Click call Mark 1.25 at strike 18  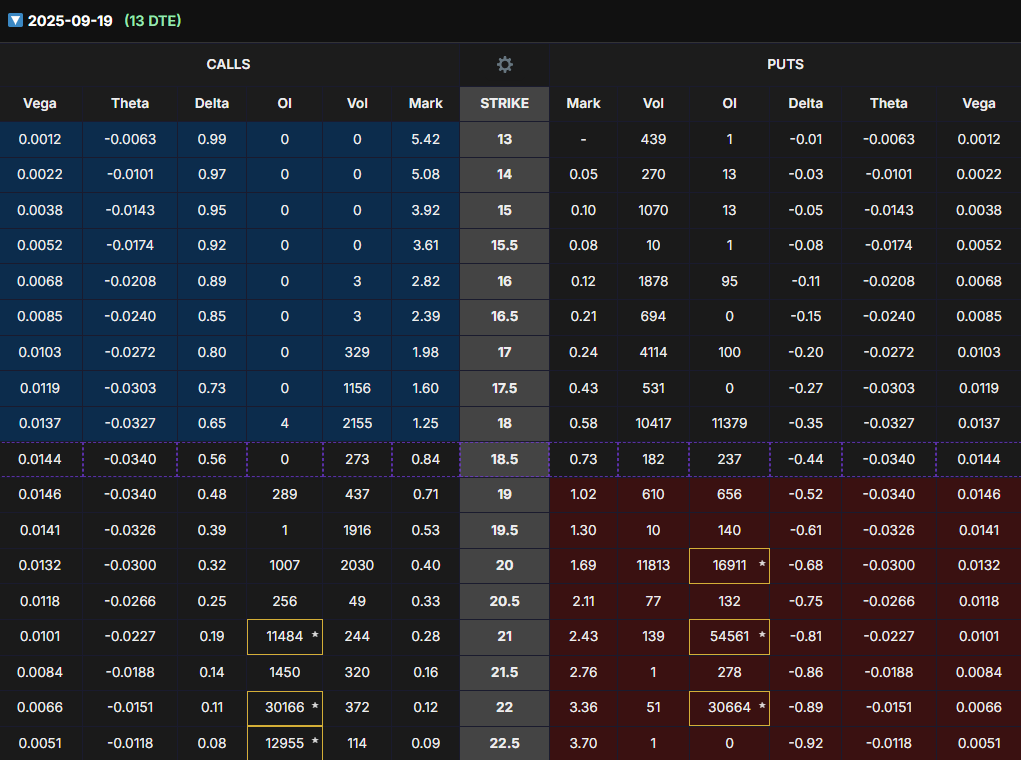pyautogui.click(x=425, y=424)
